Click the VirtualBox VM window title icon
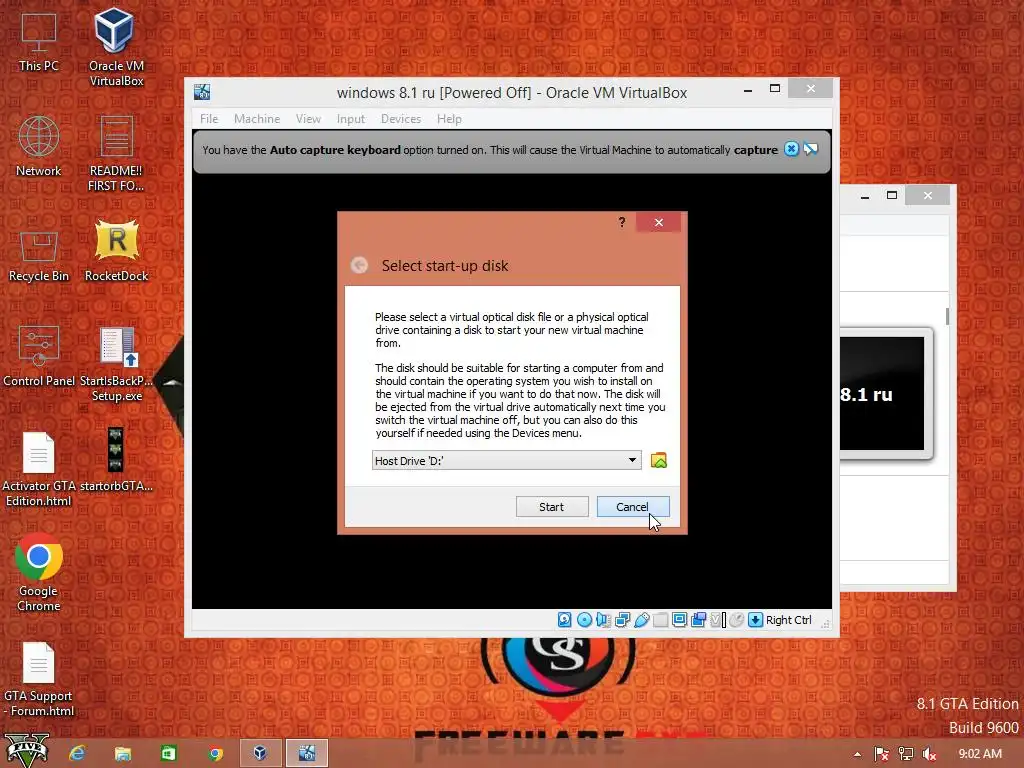1024x768 pixels. tap(202, 92)
